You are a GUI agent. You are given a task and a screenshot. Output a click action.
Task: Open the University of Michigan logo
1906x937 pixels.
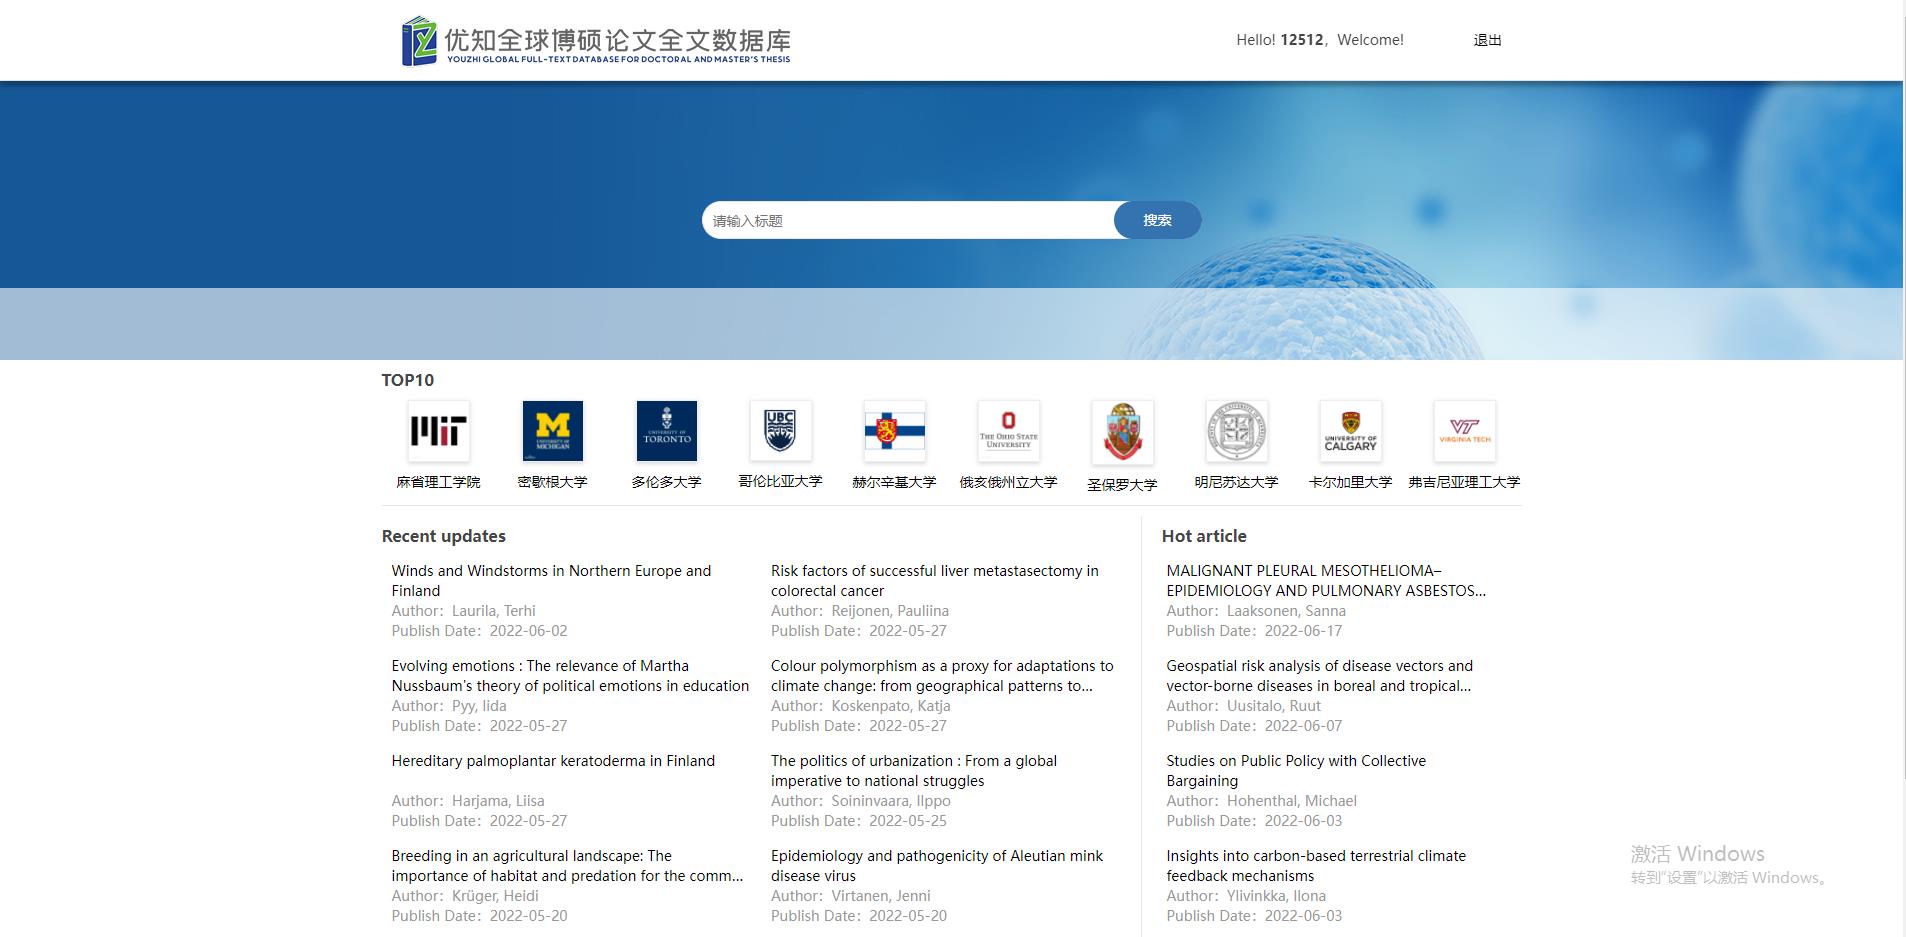click(552, 431)
